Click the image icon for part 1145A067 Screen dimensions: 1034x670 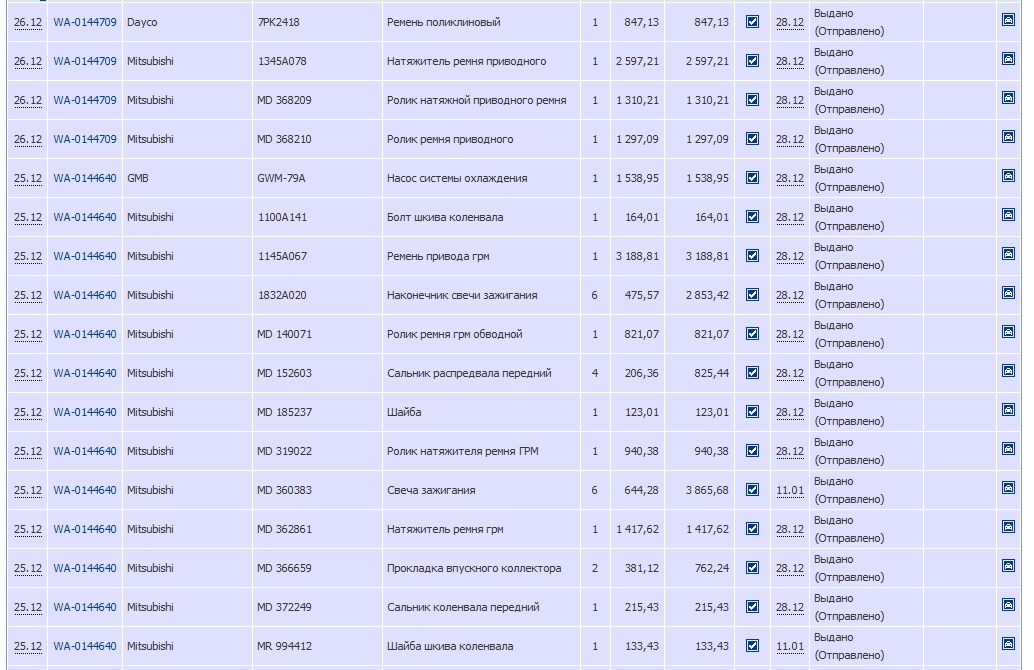pos(1008,253)
